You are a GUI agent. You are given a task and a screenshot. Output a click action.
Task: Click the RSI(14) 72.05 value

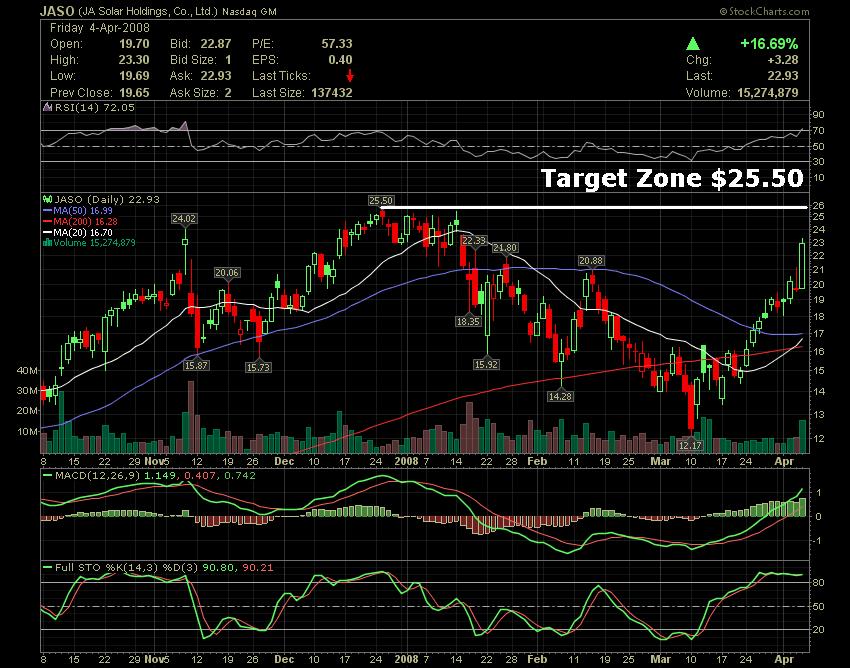(x=117, y=107)
